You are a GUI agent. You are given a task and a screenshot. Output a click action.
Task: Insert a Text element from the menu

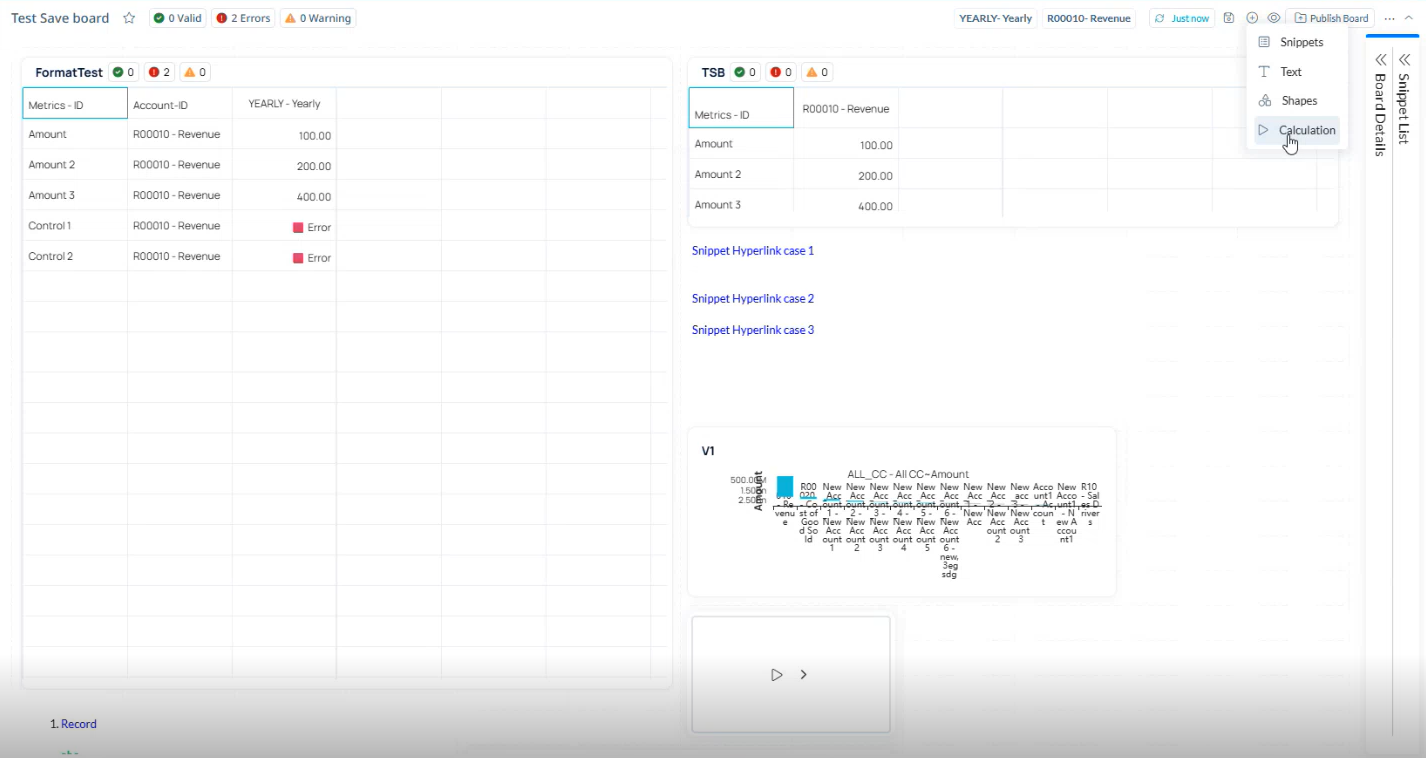(1291, 71)
